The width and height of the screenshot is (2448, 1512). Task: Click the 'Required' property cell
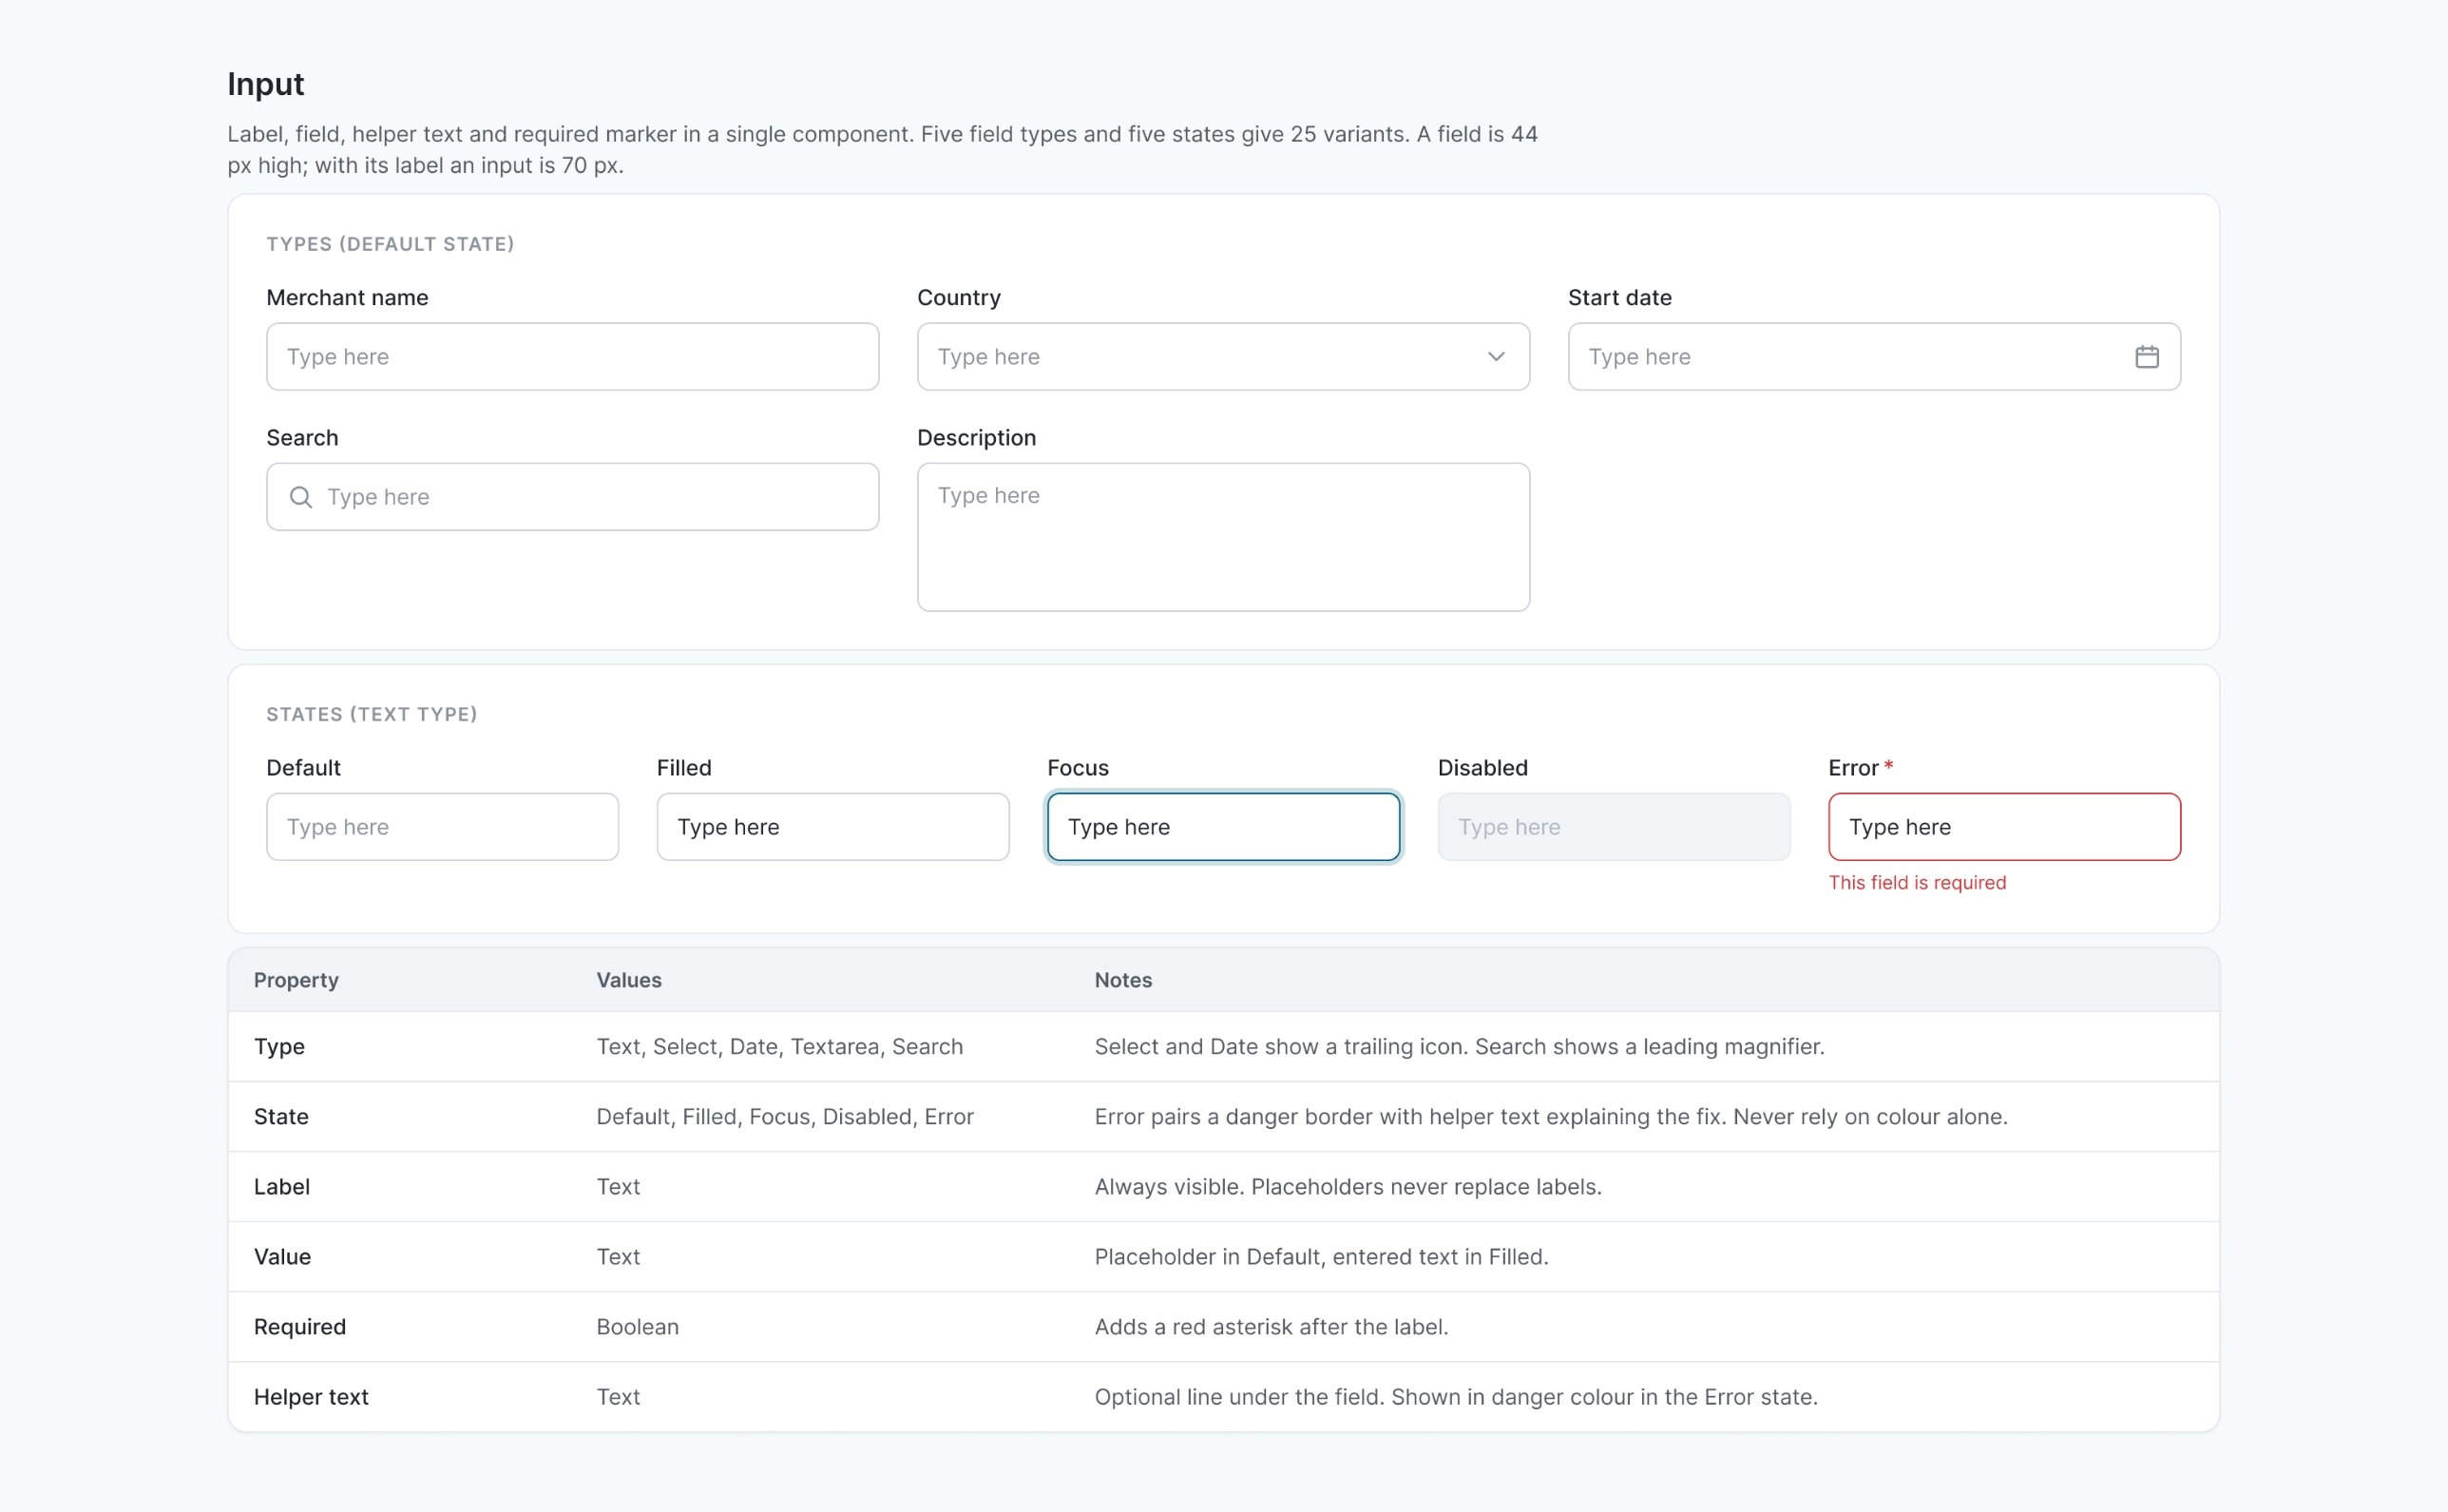tap(300, 1327)
